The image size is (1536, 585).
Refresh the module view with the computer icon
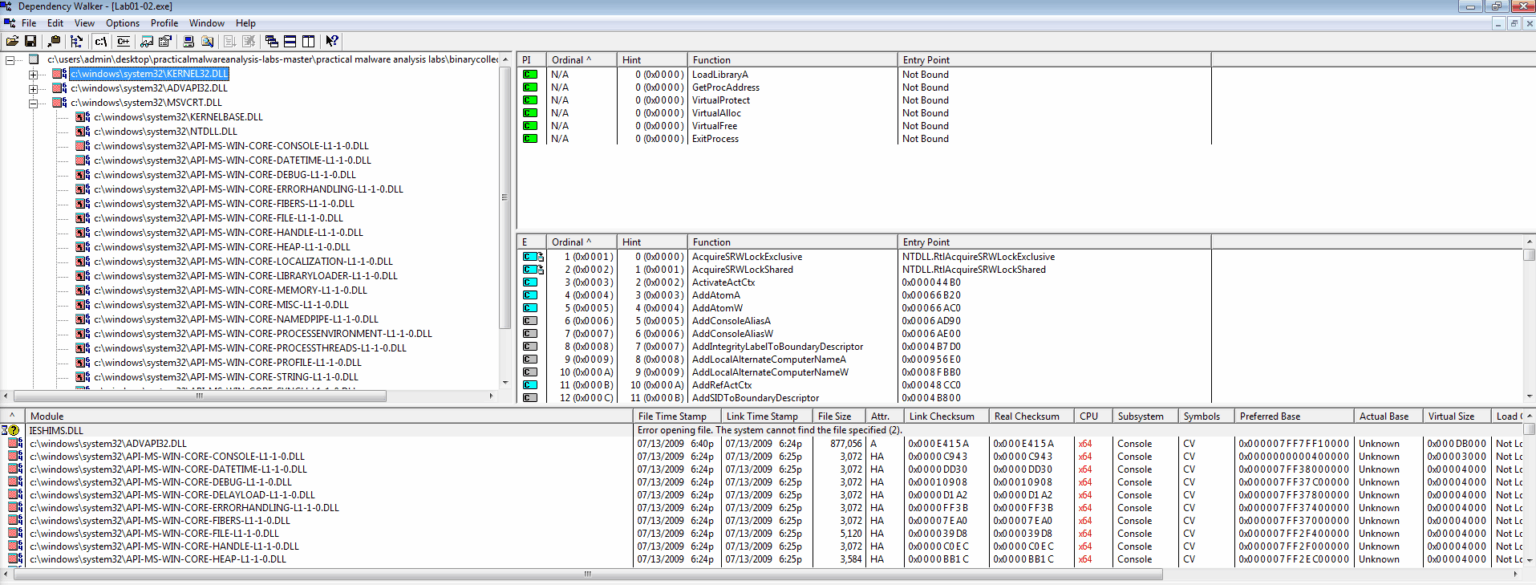click(x=188, y=41)
